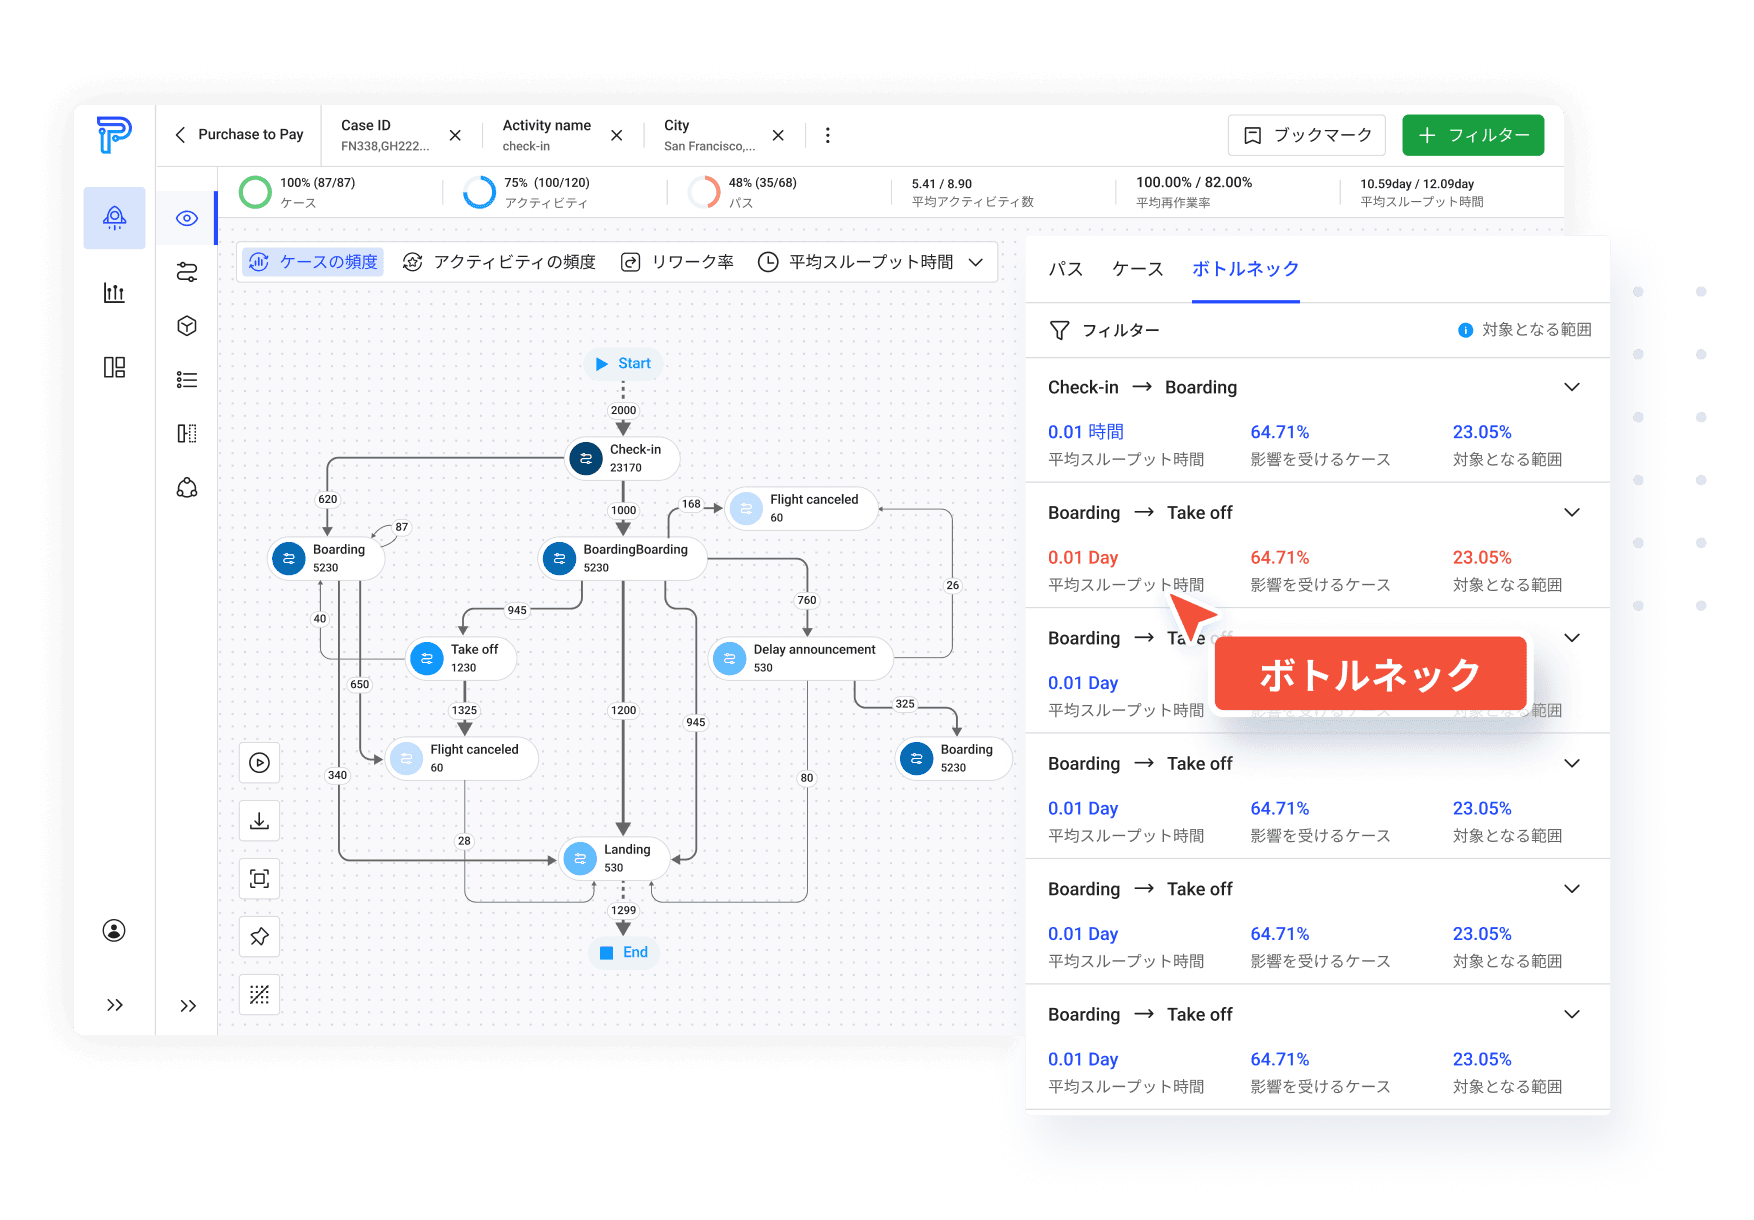Click the 0.01 時間 value

click(x=1086, y=432)
